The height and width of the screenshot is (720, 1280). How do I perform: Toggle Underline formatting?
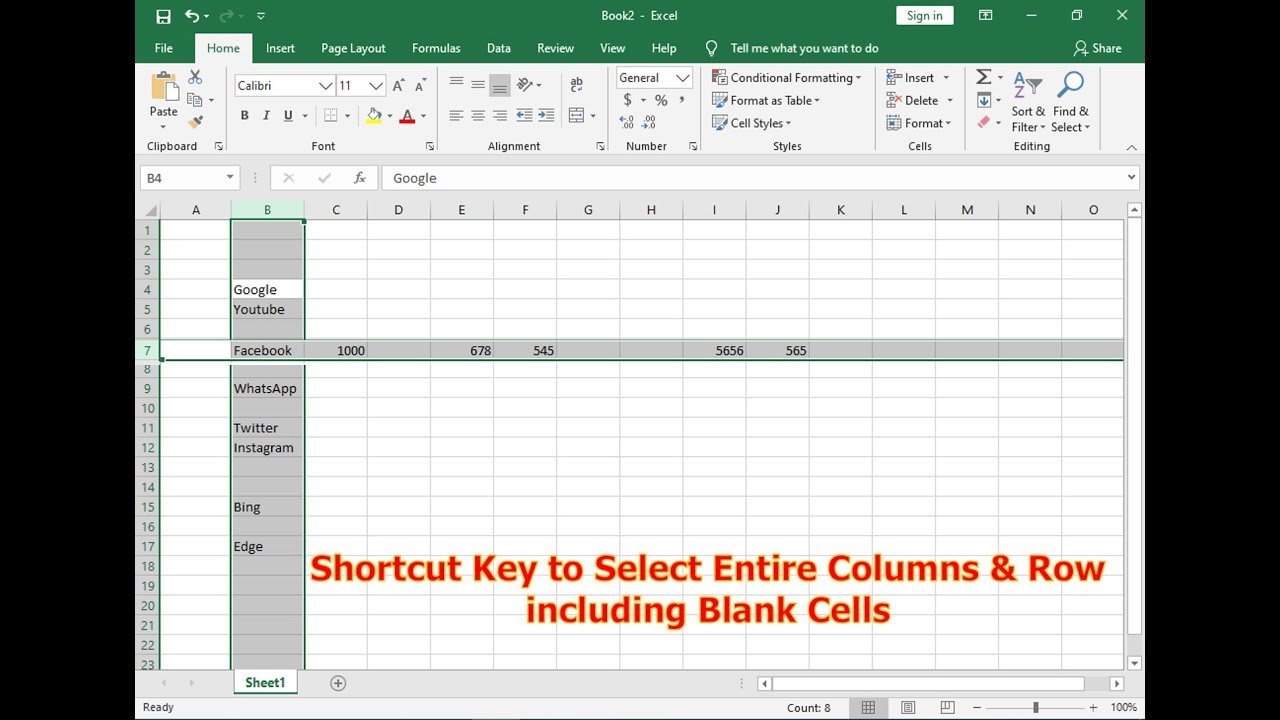(288, 116)
